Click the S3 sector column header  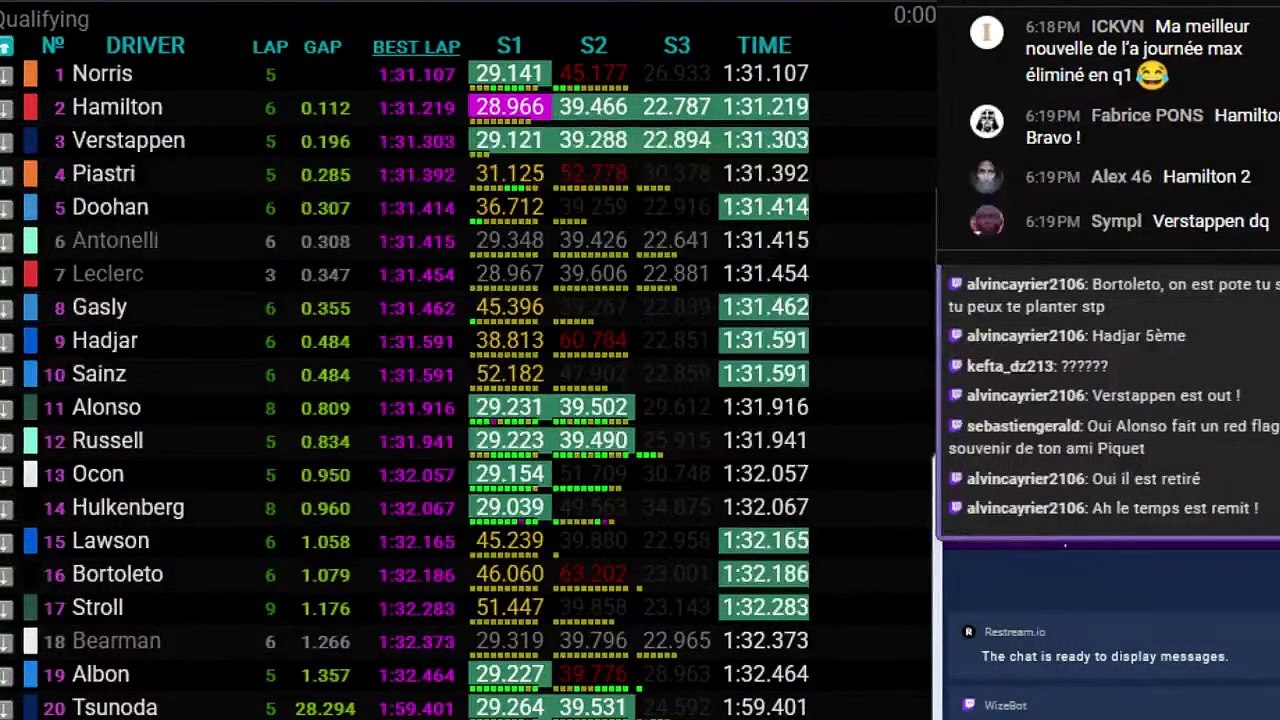coord(677,46)
